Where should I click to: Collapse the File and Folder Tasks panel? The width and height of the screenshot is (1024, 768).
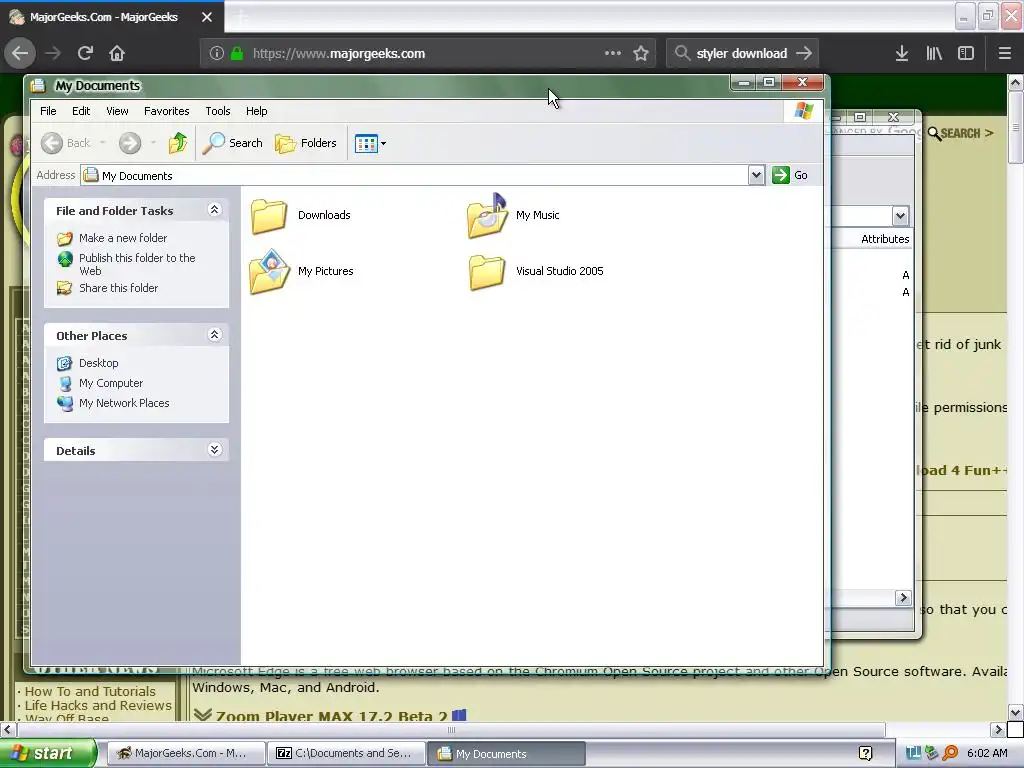(x=214, y=210)
